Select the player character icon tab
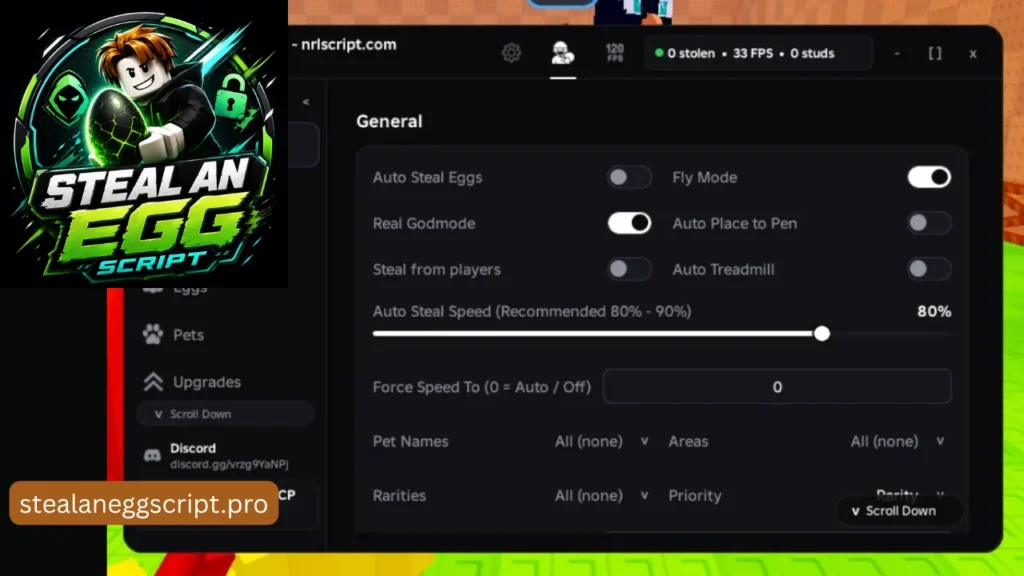The width and height of the screenshot is (1024, 576). (562, 53)
